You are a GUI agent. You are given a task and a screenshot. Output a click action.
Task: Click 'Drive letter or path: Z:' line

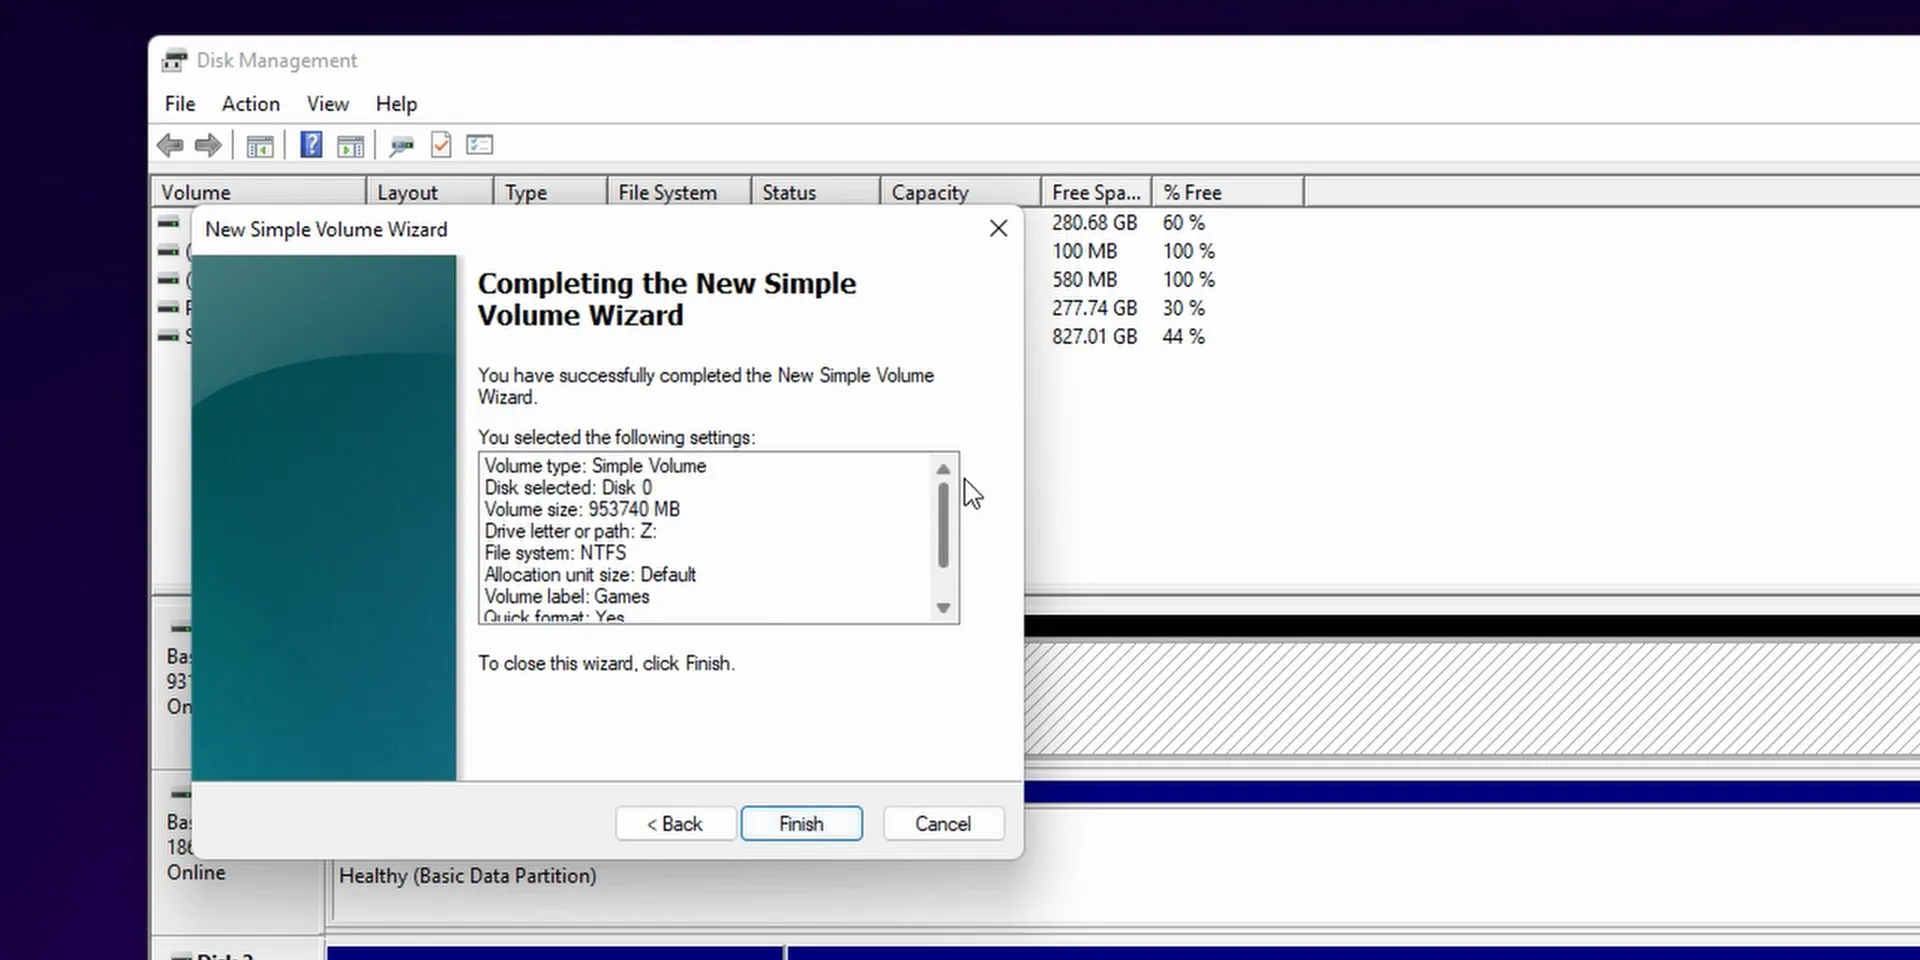point(570,531)
